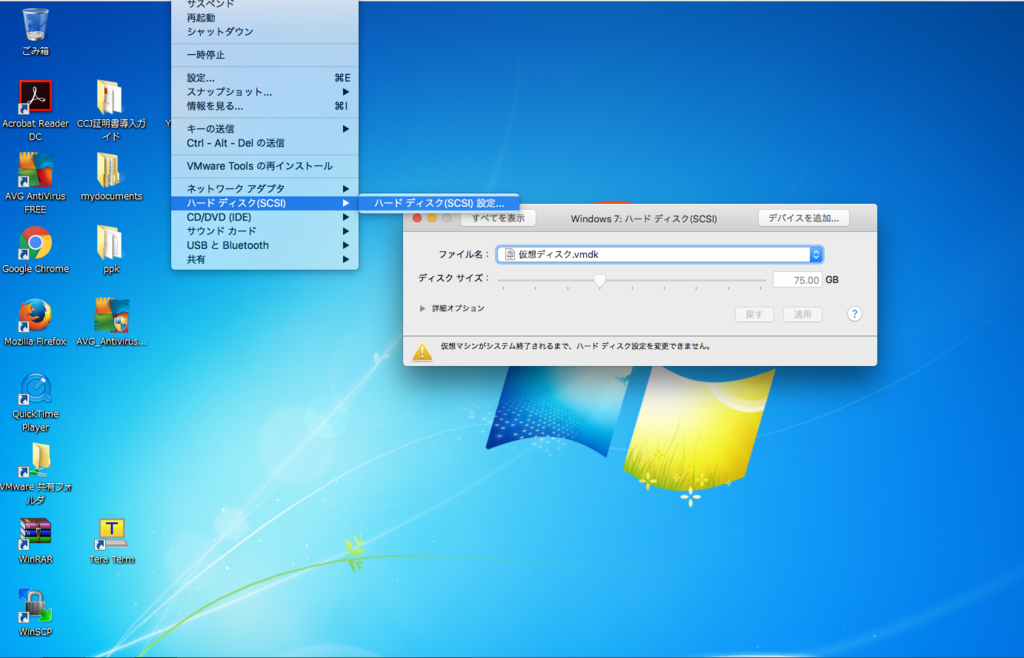Select ハード ディスク(SCSI) 設定... submenu entry
Viewport: 1024px width, 658px height.
439,203
